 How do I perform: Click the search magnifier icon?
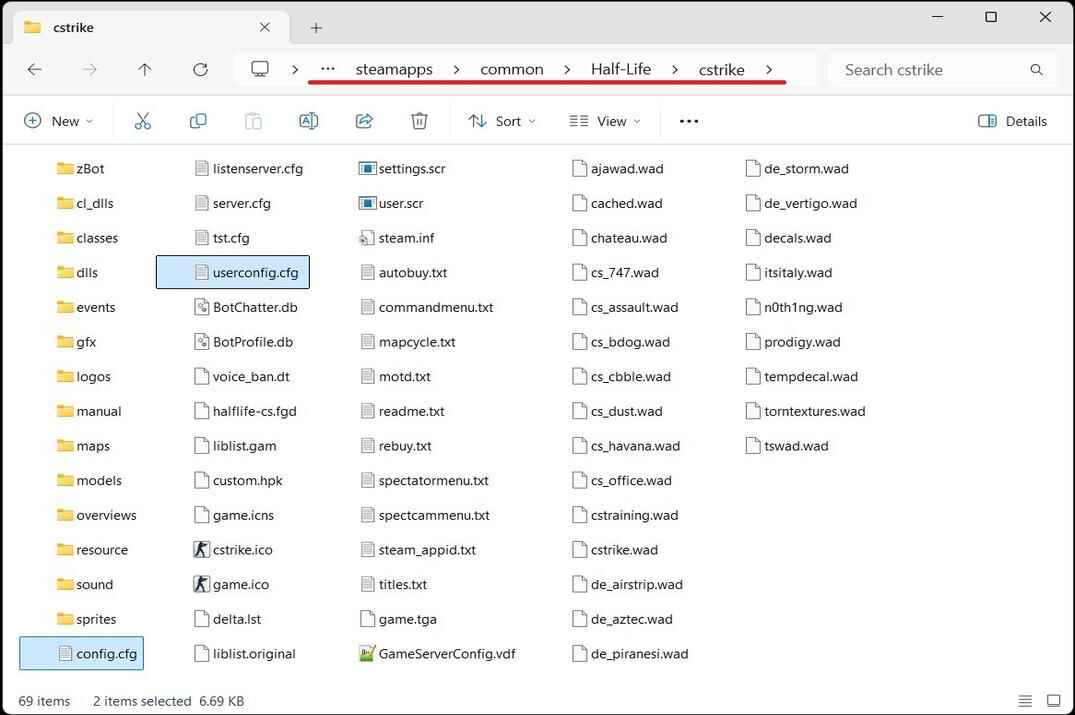[x=1037, y=69]
